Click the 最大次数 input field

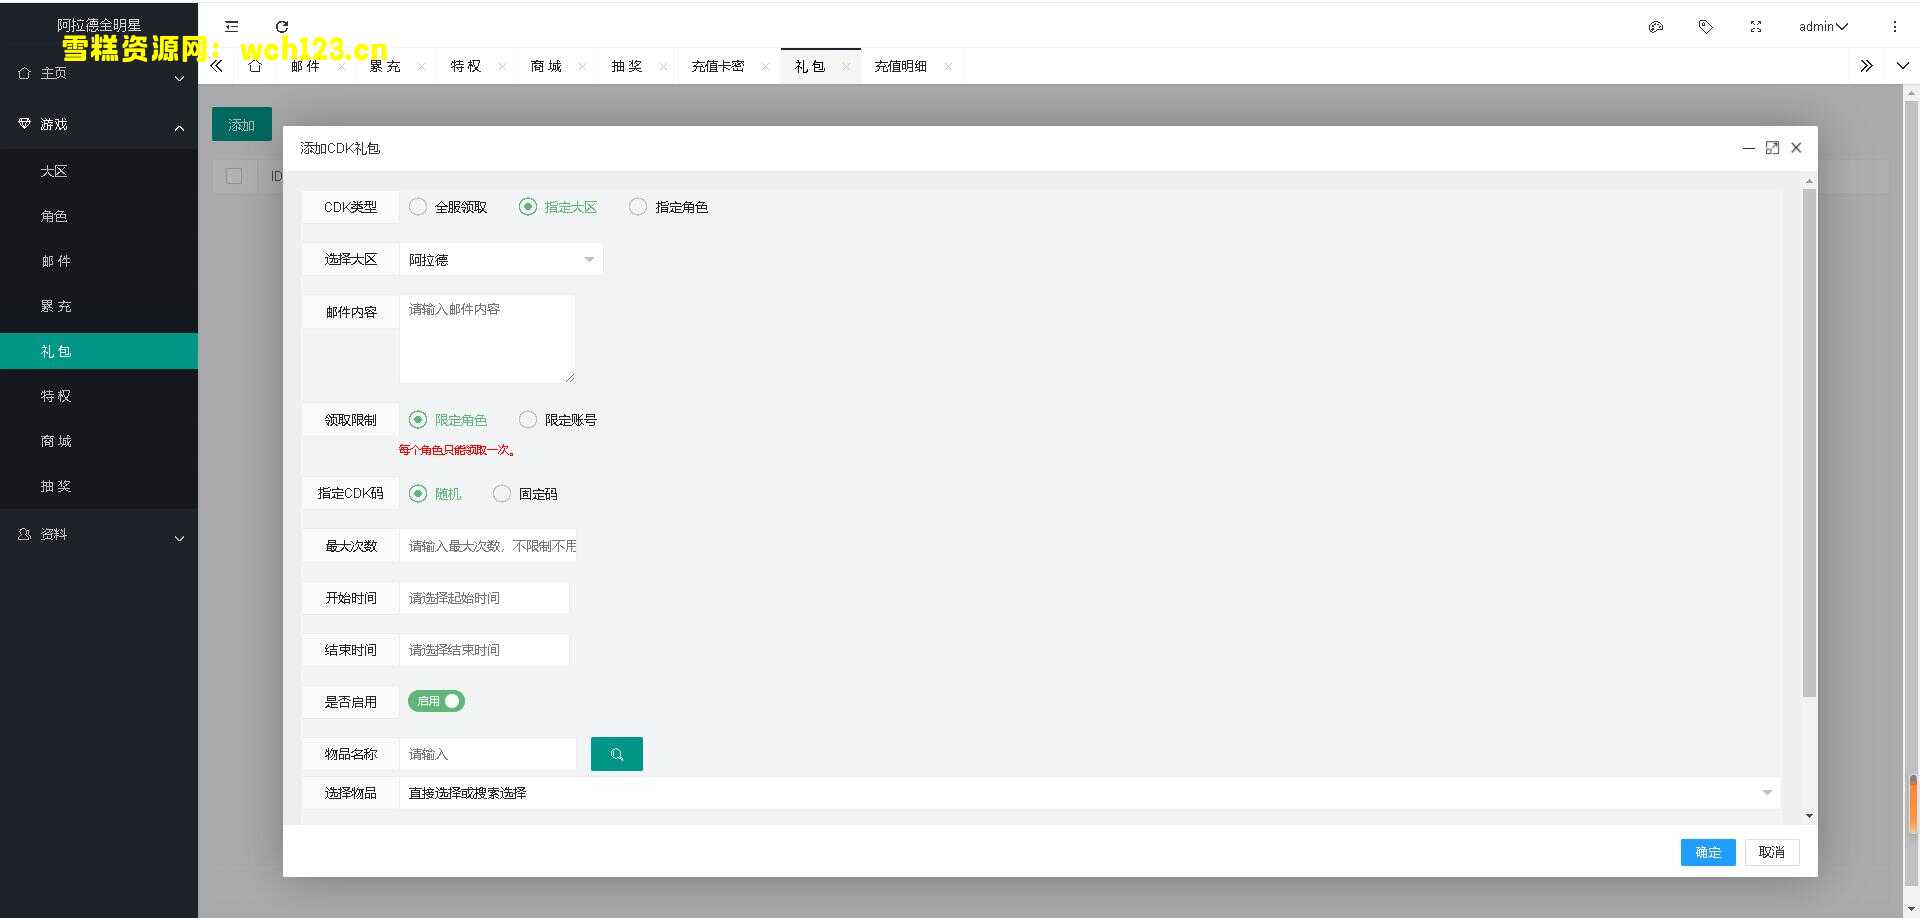coord(488,545)
